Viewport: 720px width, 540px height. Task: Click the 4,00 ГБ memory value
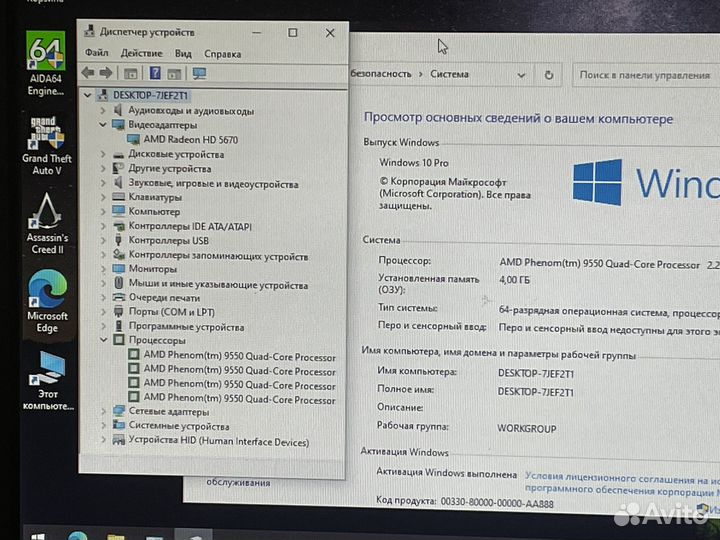click(x=514, y=280)
